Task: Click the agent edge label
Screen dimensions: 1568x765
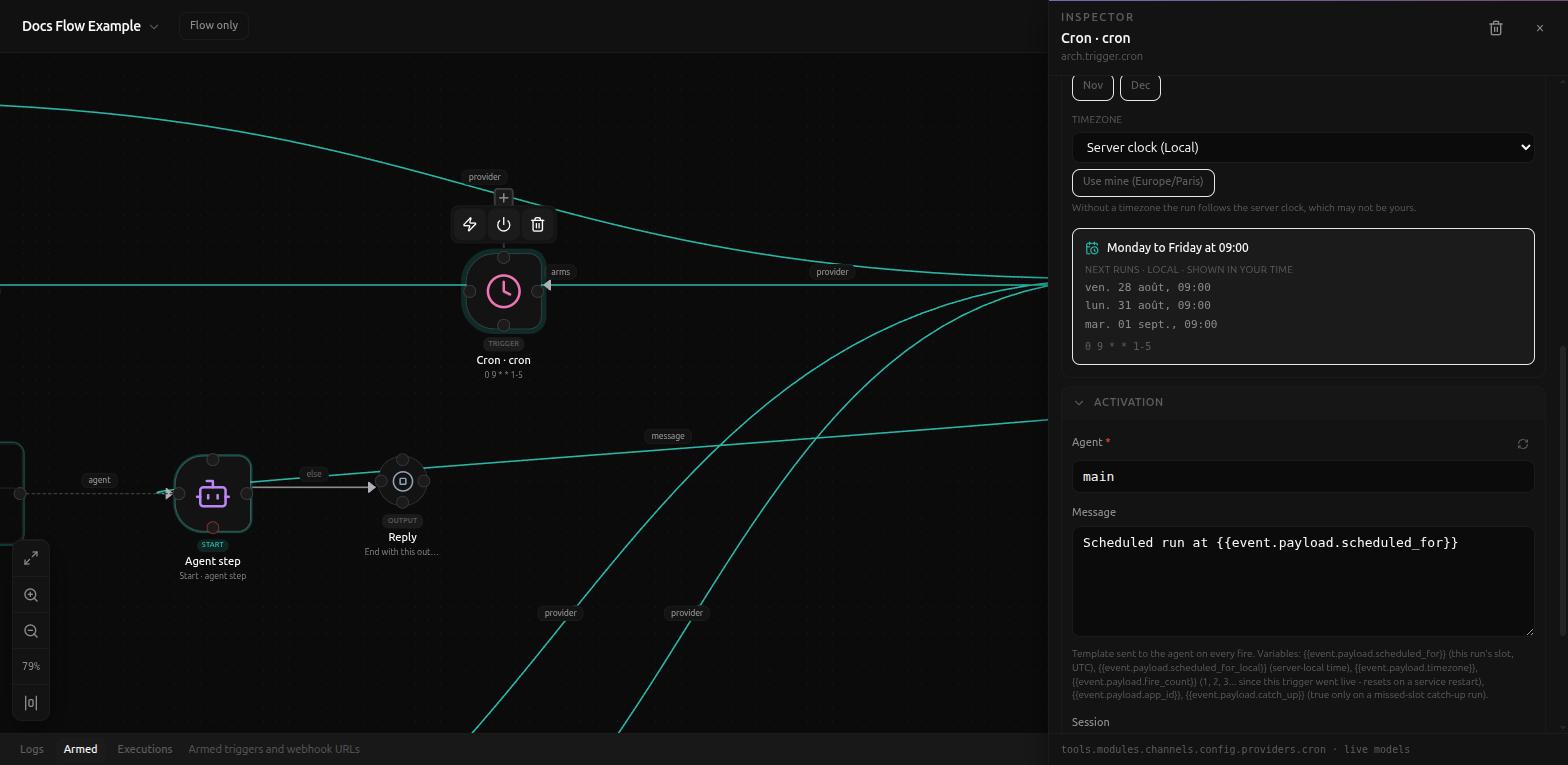Action: coord(99,480)
